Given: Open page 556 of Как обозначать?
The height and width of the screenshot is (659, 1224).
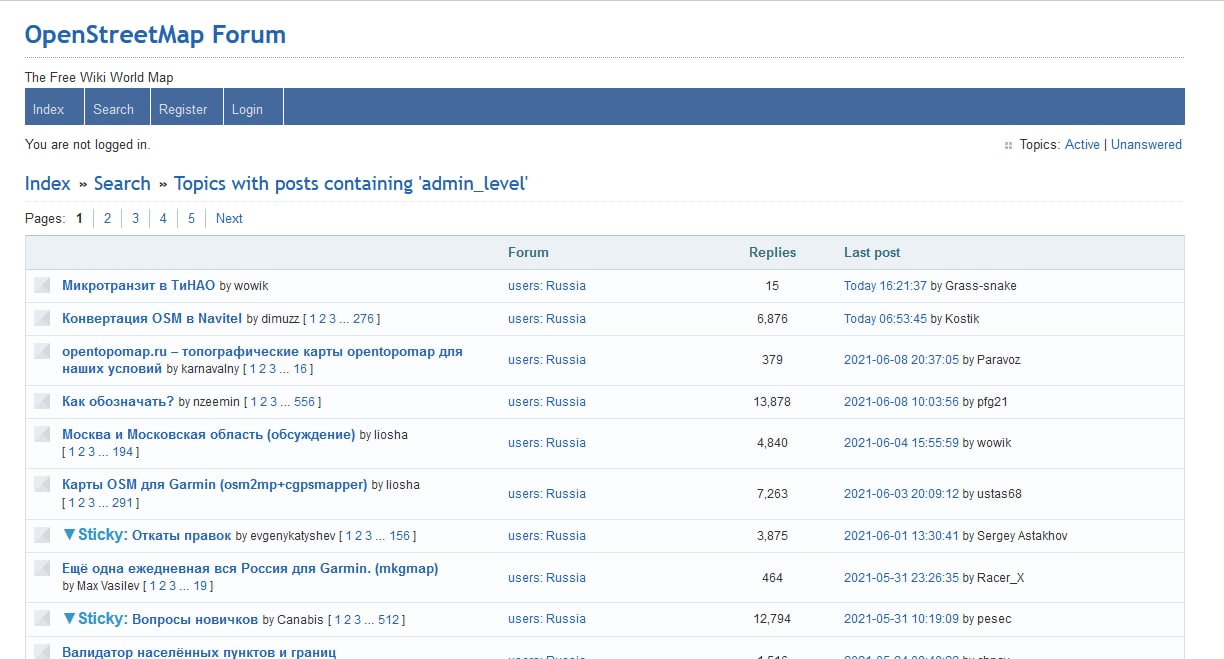Looking at the screenshot, I should point(304,402).
